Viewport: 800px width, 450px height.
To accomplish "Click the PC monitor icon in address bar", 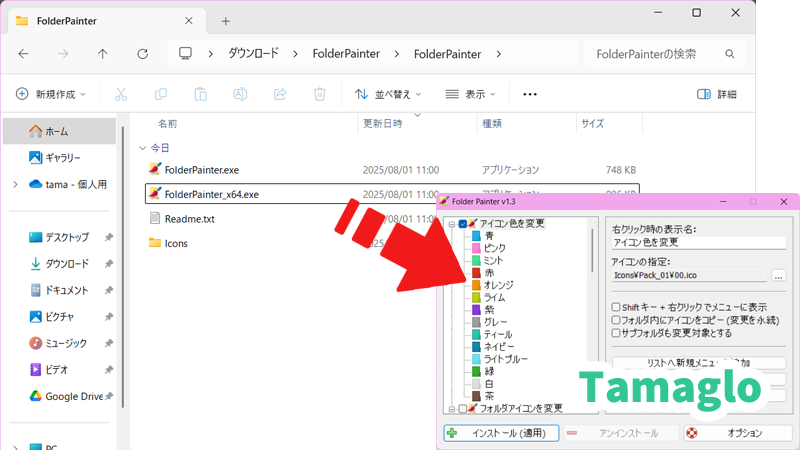I will coord(185,54).
